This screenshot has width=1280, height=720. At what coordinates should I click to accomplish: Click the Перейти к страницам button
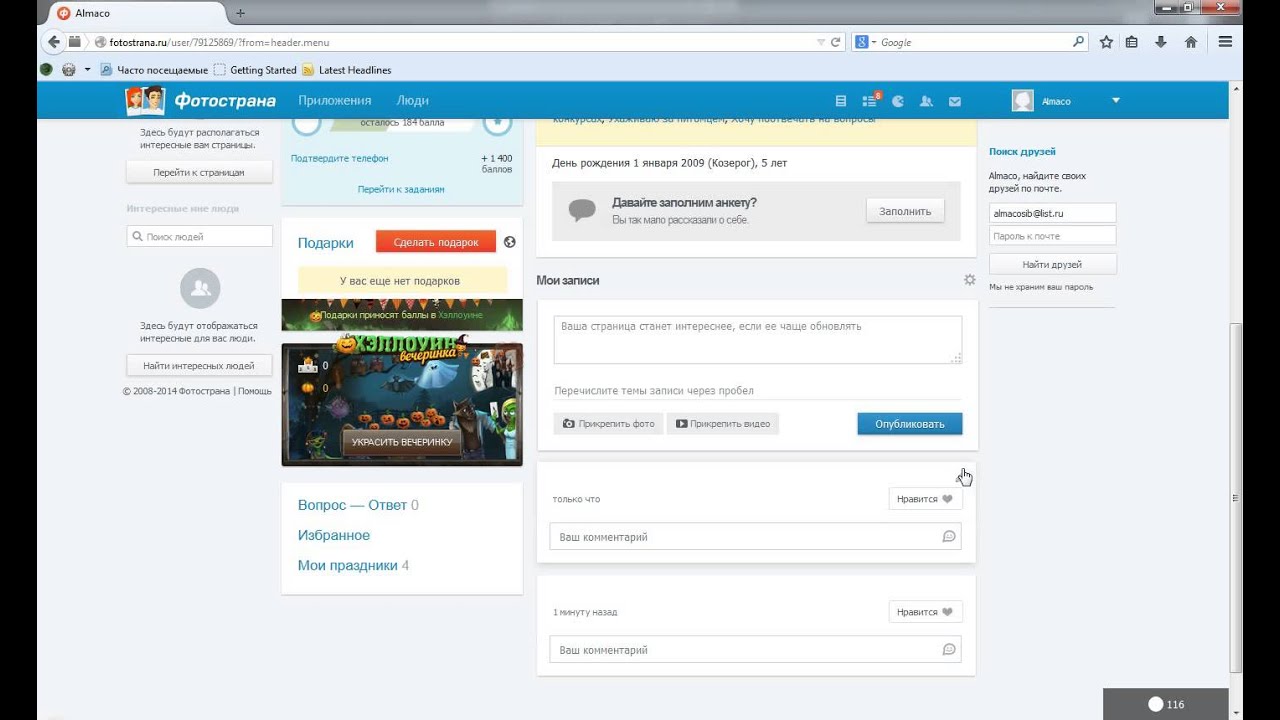(199, 172)
